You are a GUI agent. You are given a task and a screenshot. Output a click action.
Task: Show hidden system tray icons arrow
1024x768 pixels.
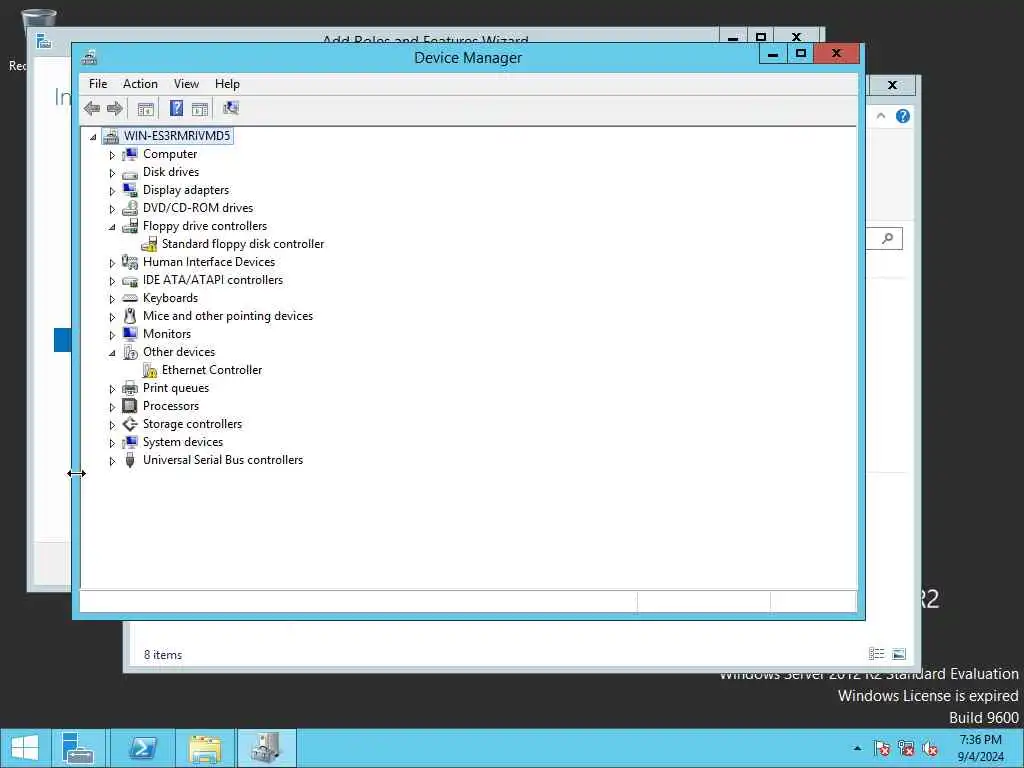[x=857, y=748]
